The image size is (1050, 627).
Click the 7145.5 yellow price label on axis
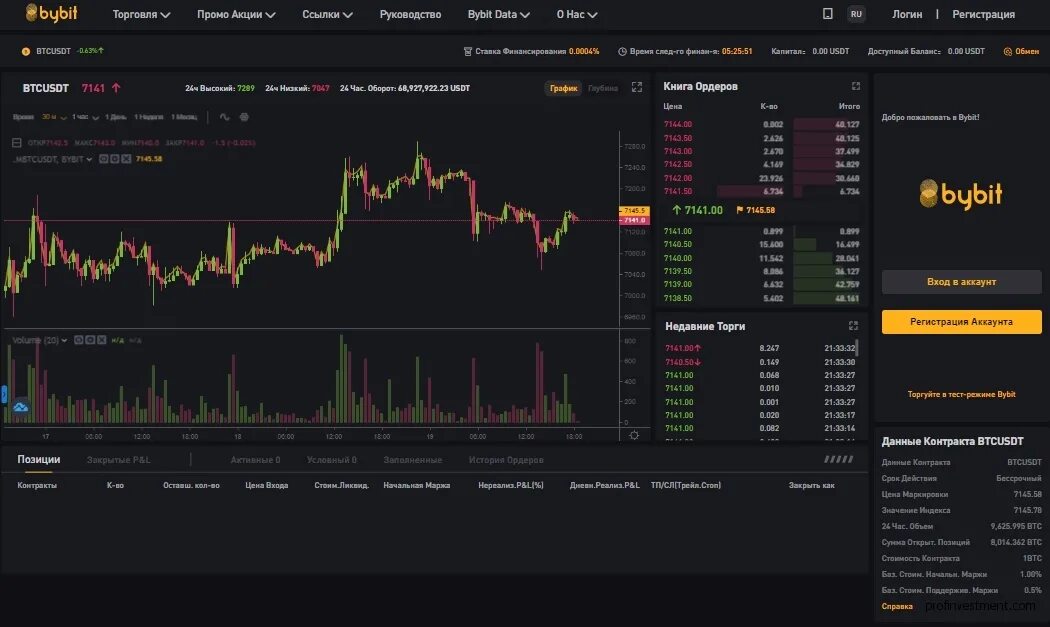tap(633, 211)
